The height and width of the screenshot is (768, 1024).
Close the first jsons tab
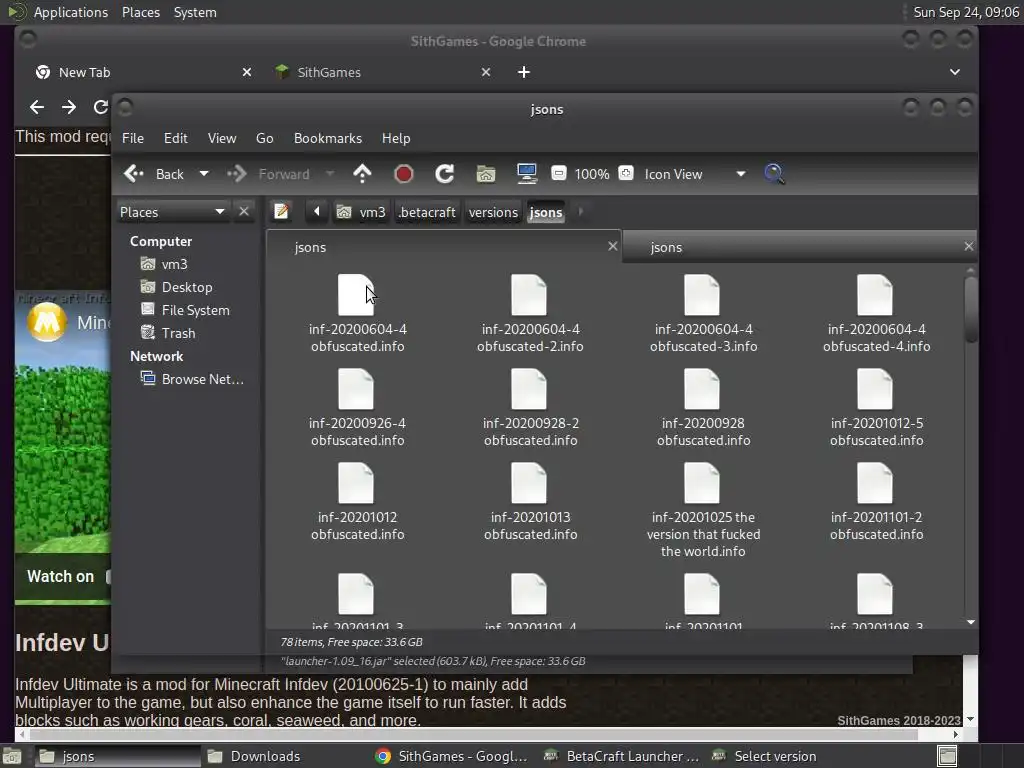tap(613, 246)
